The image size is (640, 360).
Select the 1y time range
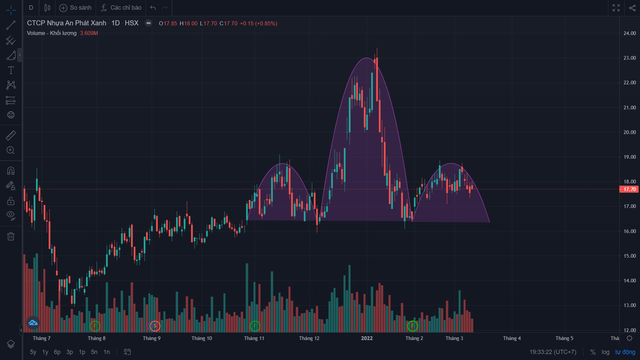click(45, 352)
